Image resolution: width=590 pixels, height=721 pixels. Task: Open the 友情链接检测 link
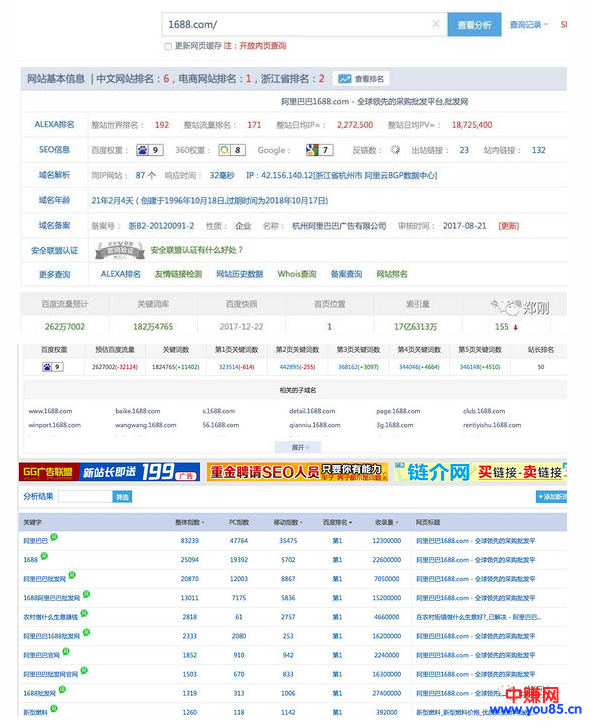[x=178, y=274]
